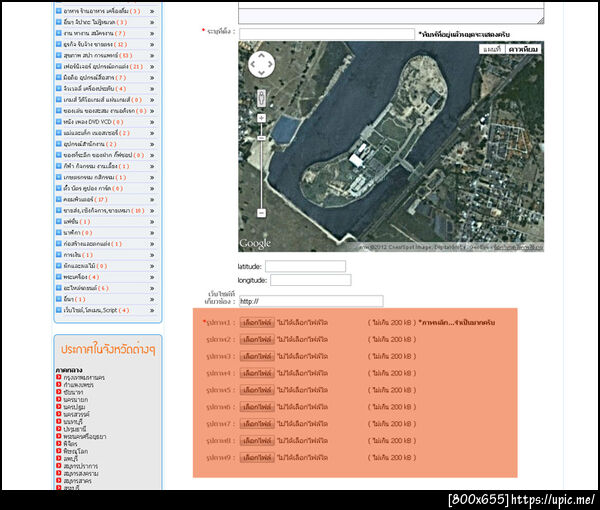Click the map pan direction control
Screen dimensions: 600x510
coord(261,64)
